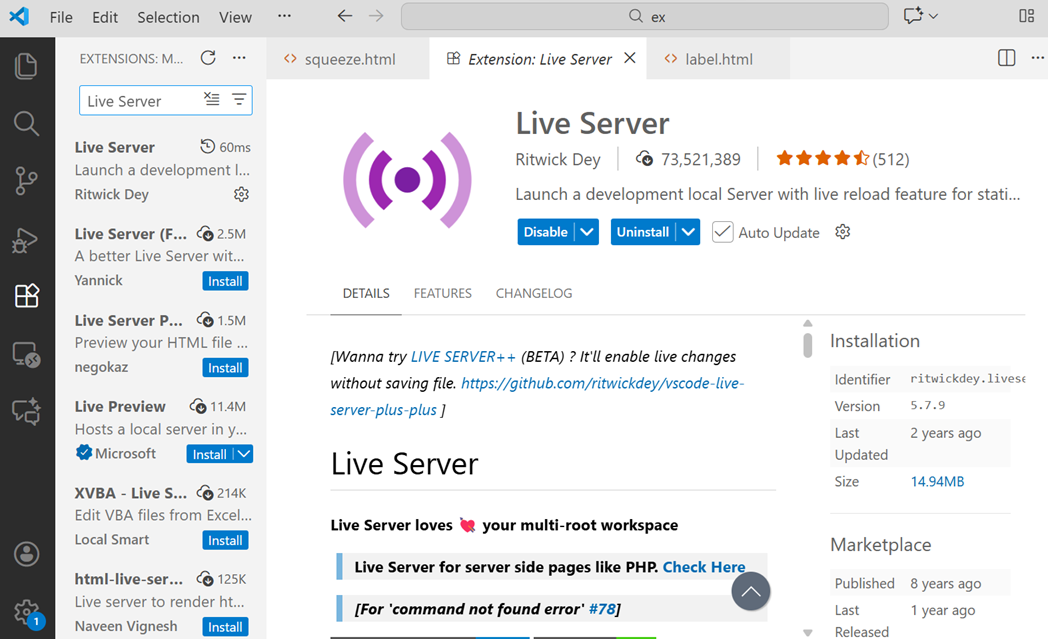Open the vscode-live-server-plus-plus GitHub link
This screenshot has height=639, width=1048.
coord(602,383)
